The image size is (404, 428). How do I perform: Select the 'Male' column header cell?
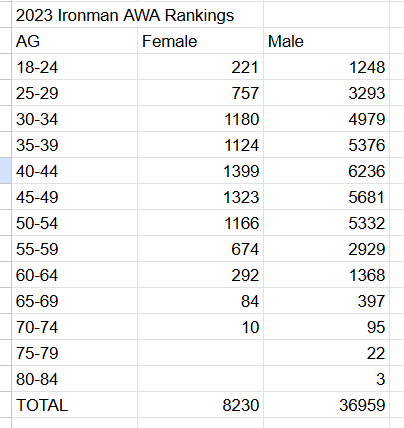click(x=326, y=41)
